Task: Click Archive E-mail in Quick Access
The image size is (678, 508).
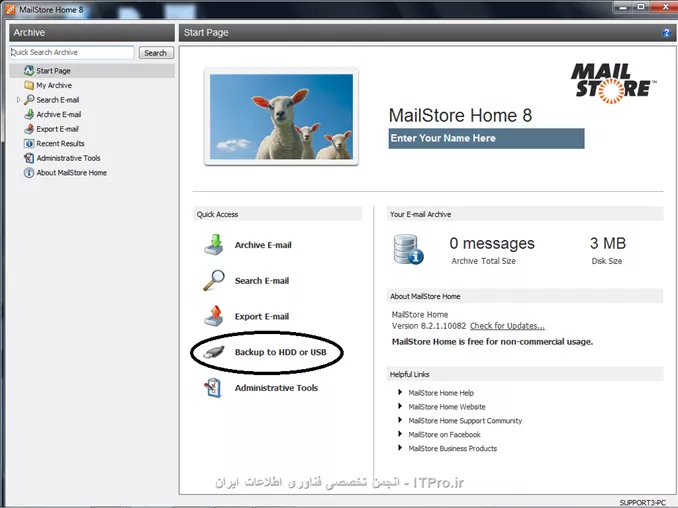Action: (263, 245)
